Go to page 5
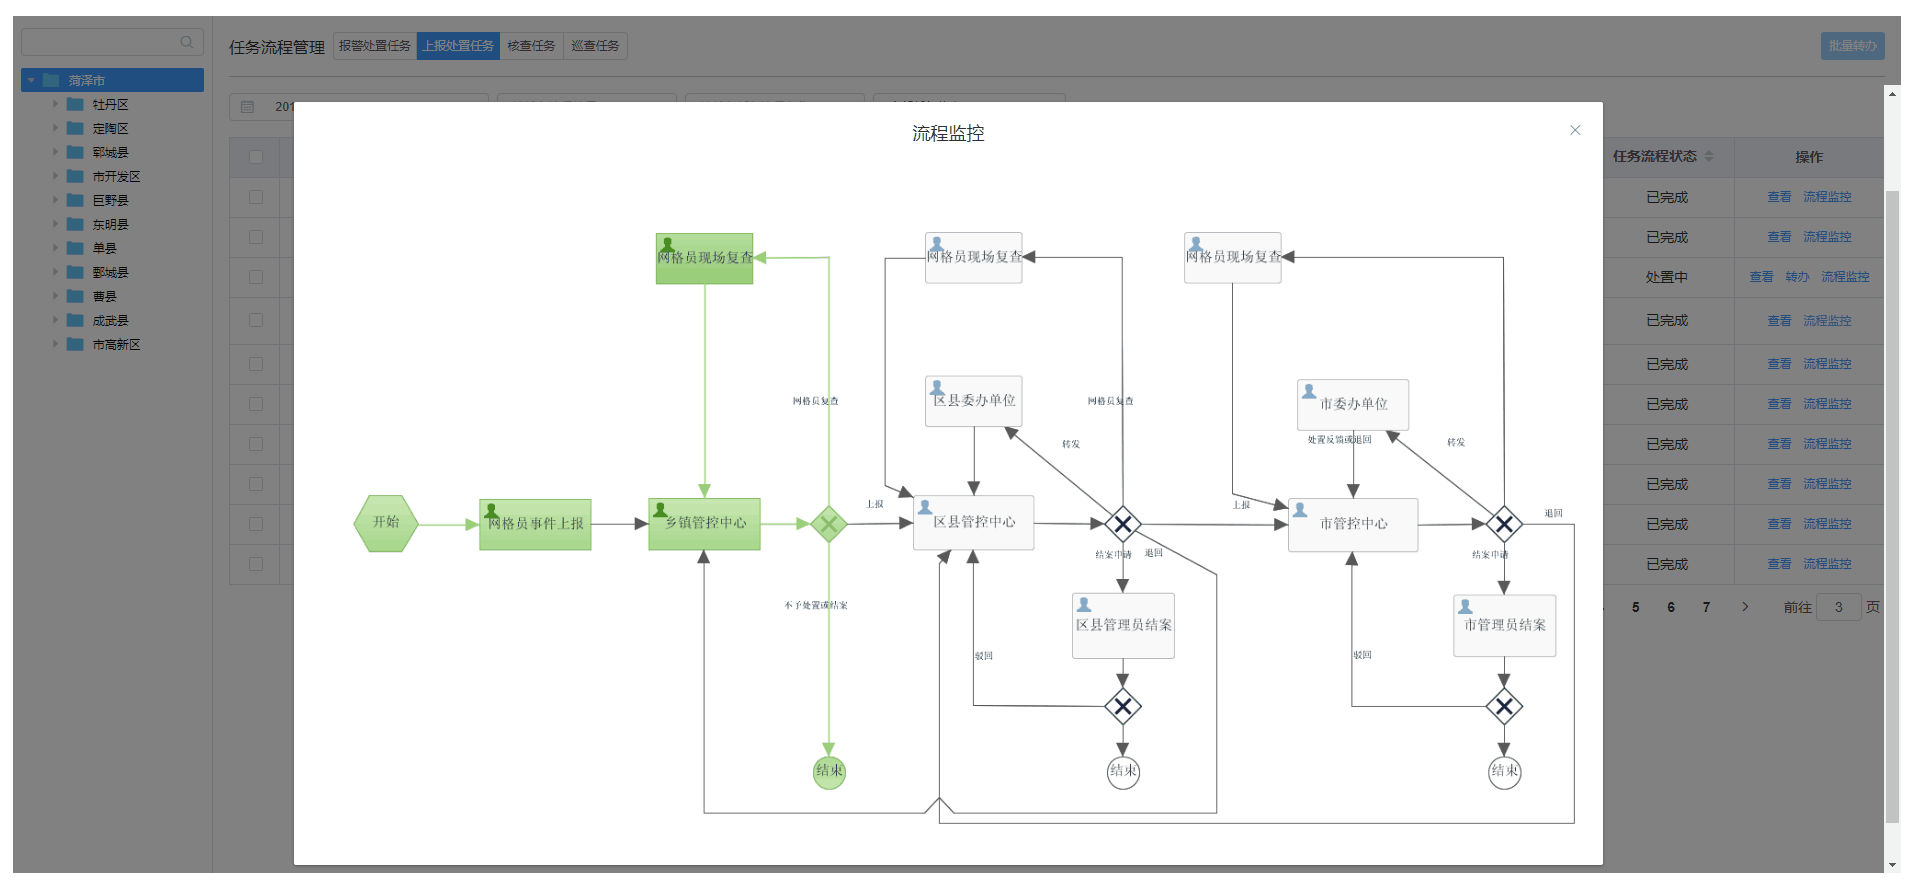Image resolution: width=1909 pixels, height=880 pixels. tap(1636, 607)
